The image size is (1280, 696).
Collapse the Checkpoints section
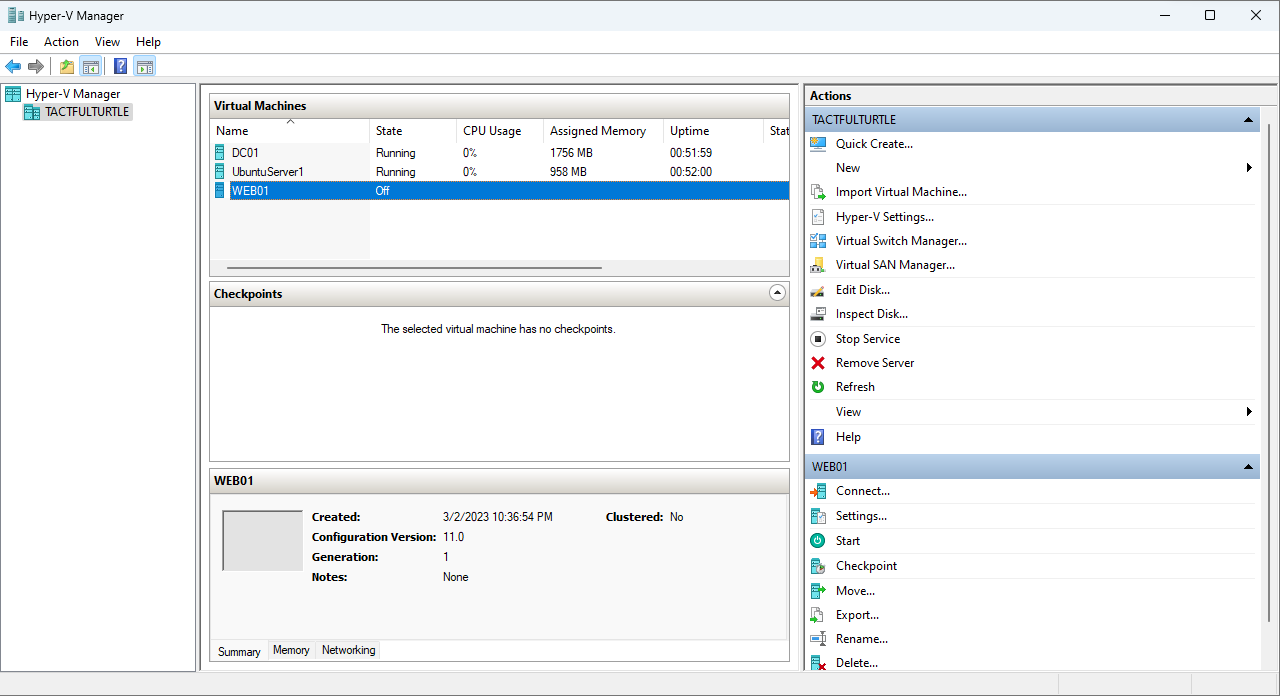tap(777, 292)
